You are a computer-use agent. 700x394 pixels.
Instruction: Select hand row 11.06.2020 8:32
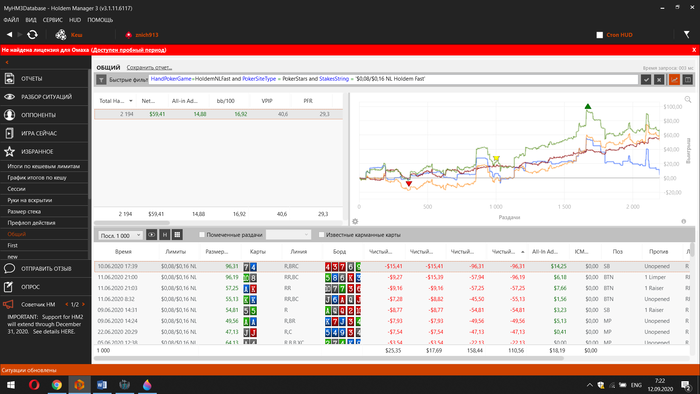coord(392,299)
